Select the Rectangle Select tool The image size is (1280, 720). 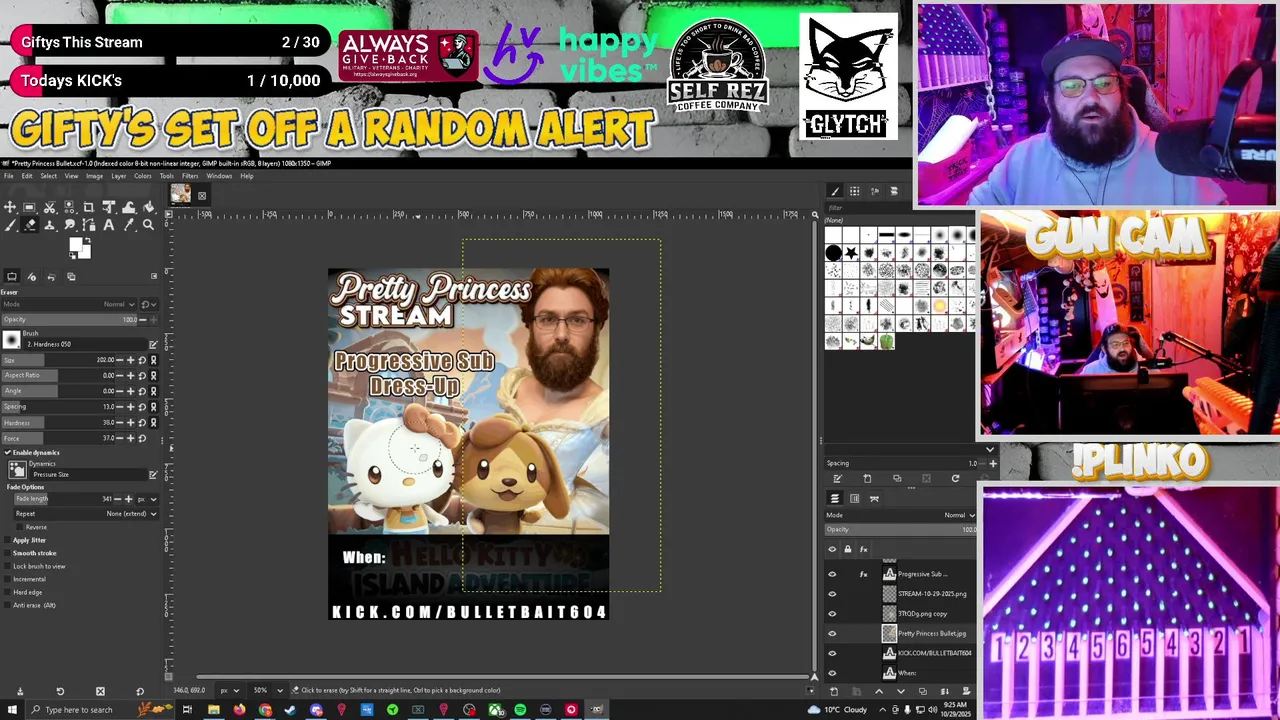click(x=29, y=207)
